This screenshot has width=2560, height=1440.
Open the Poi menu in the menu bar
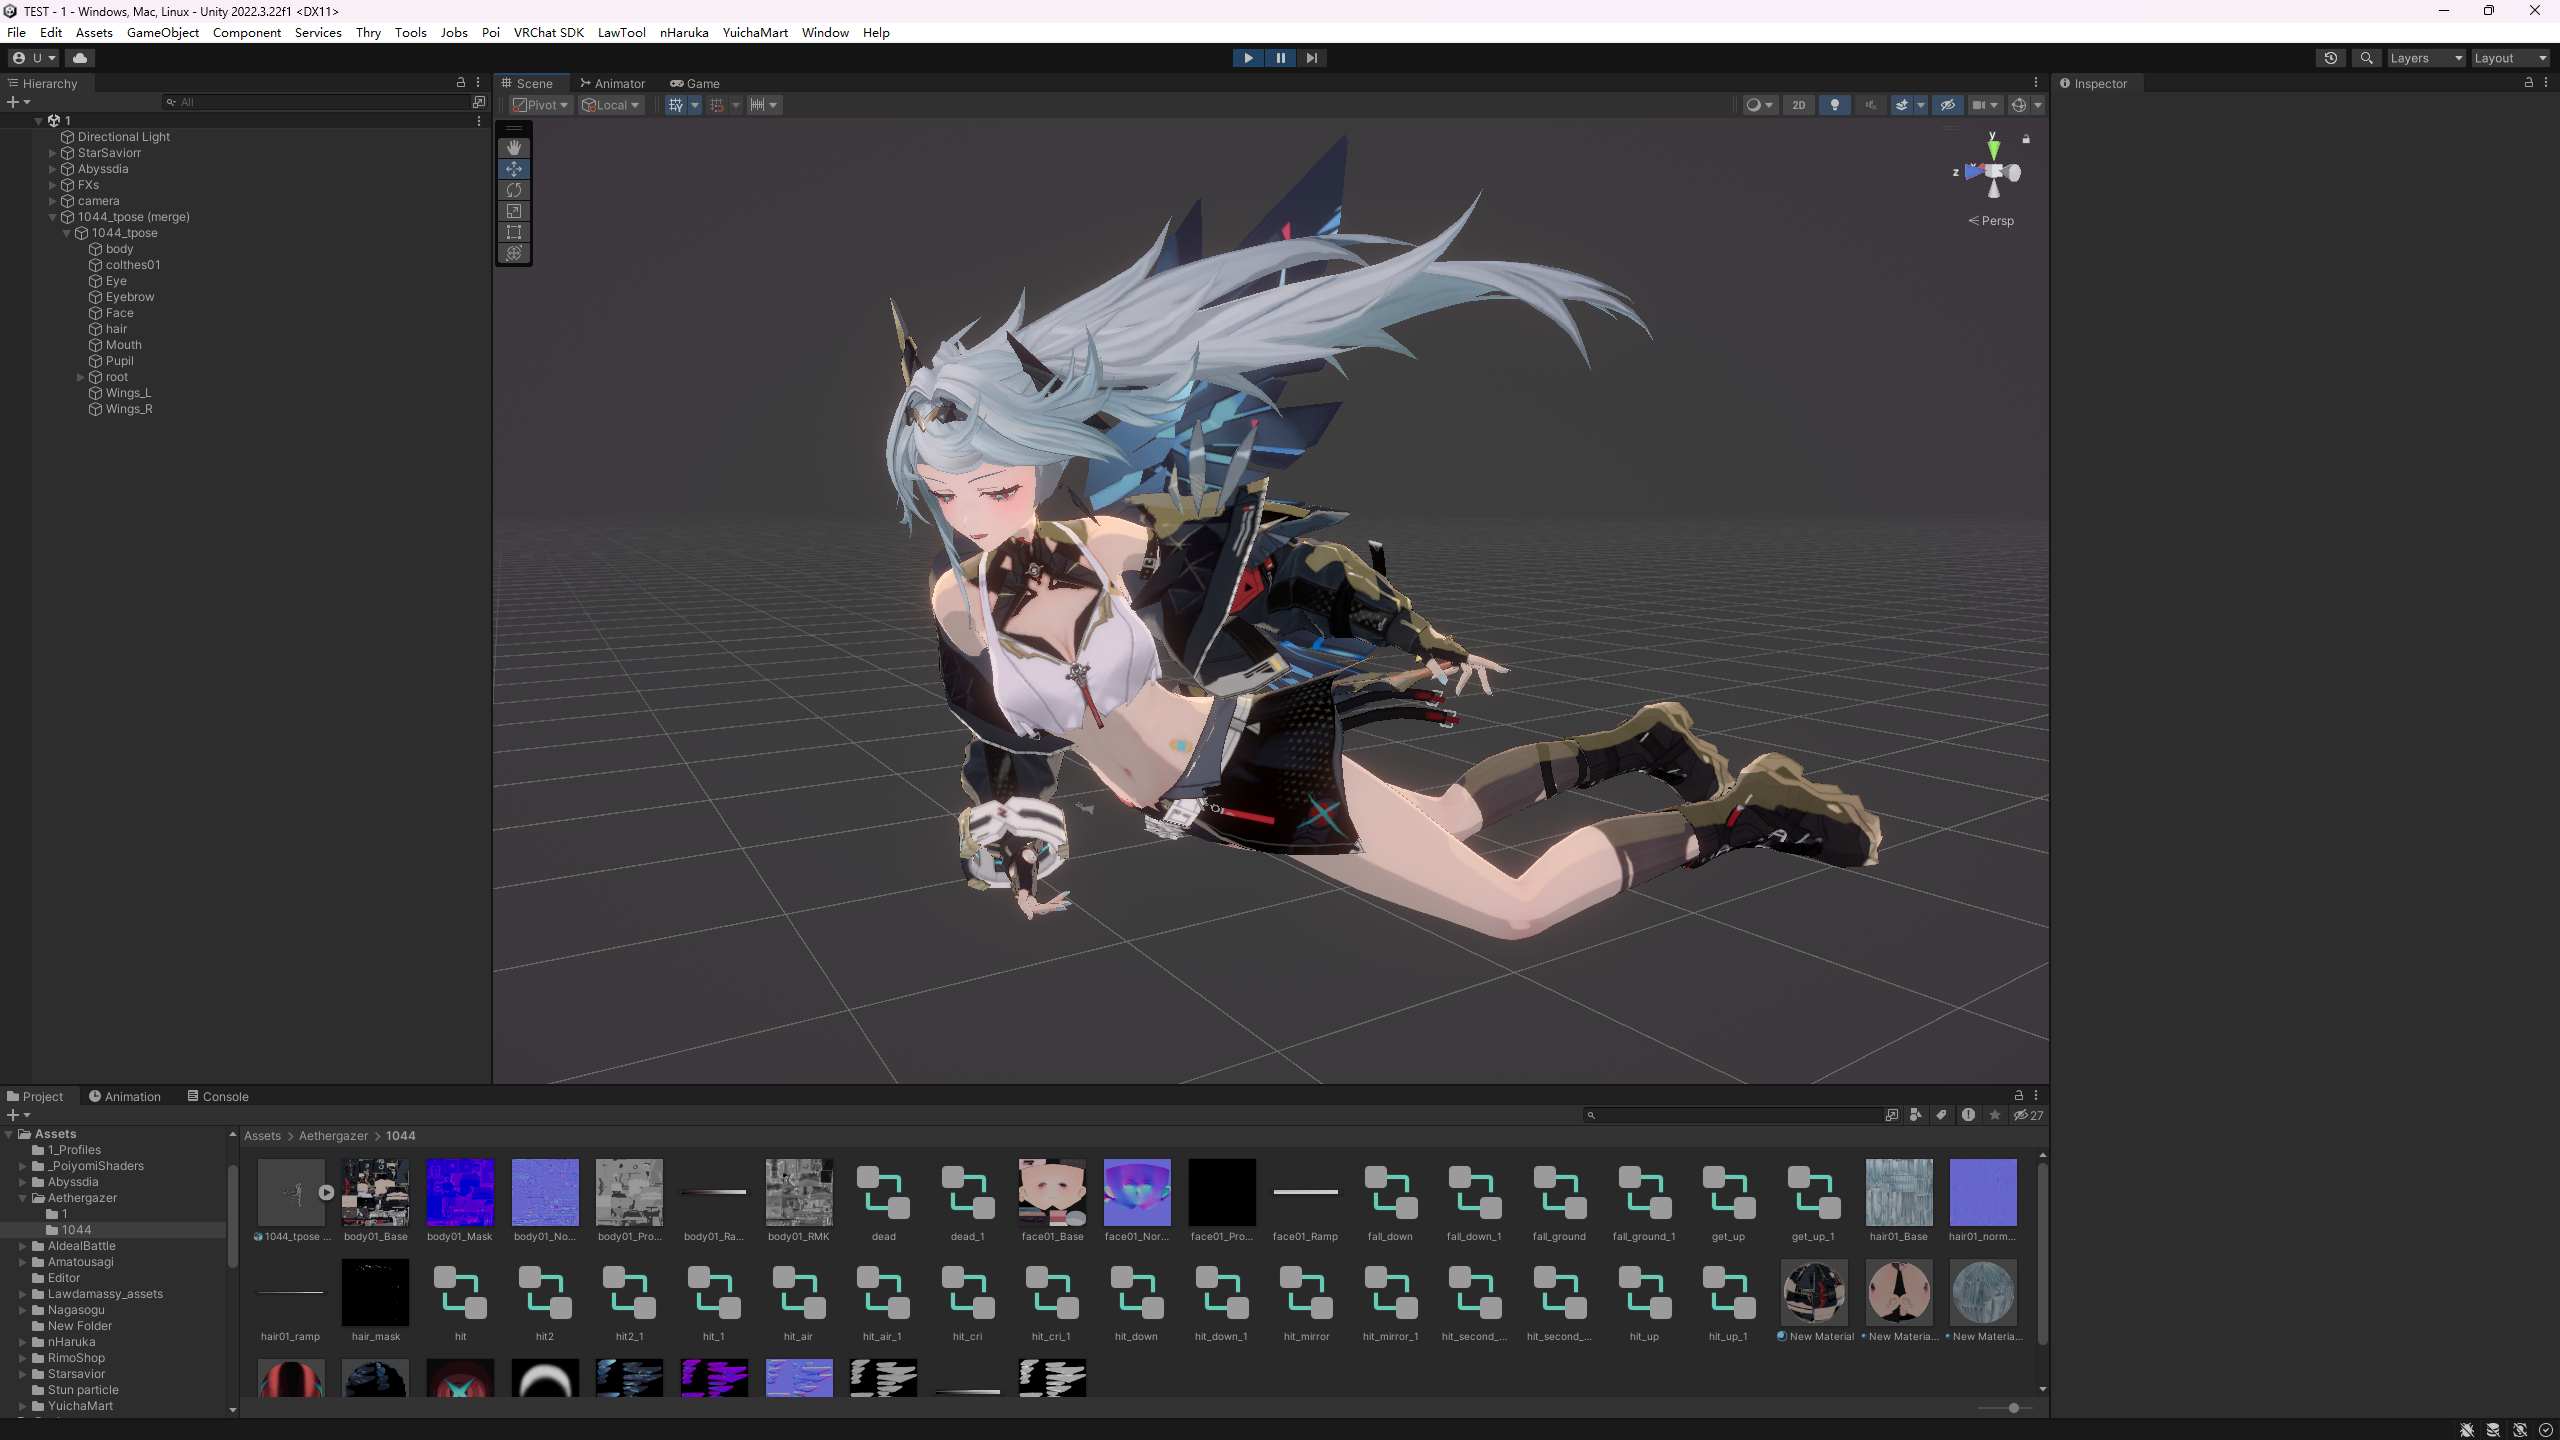[490, 32]
